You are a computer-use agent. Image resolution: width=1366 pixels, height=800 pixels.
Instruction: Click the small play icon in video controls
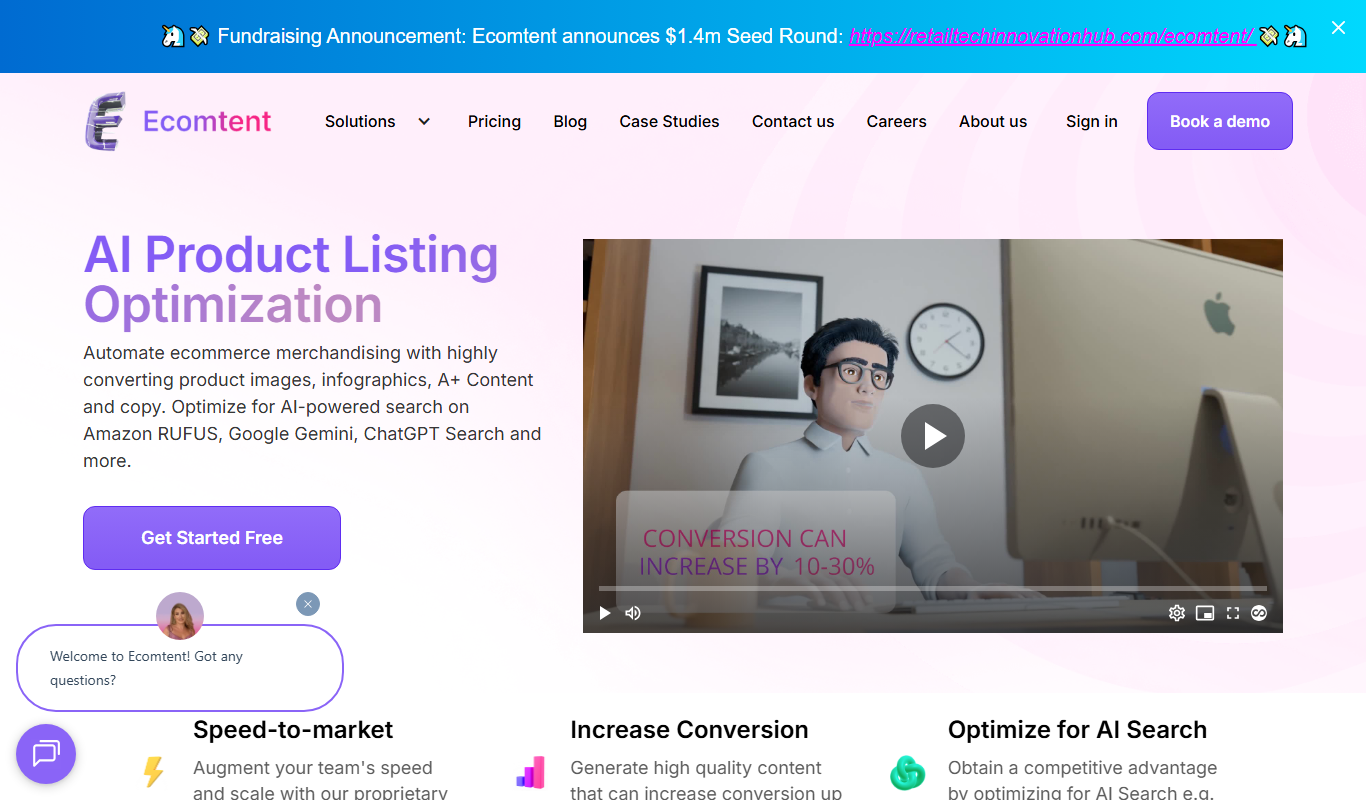pos(605,613)
